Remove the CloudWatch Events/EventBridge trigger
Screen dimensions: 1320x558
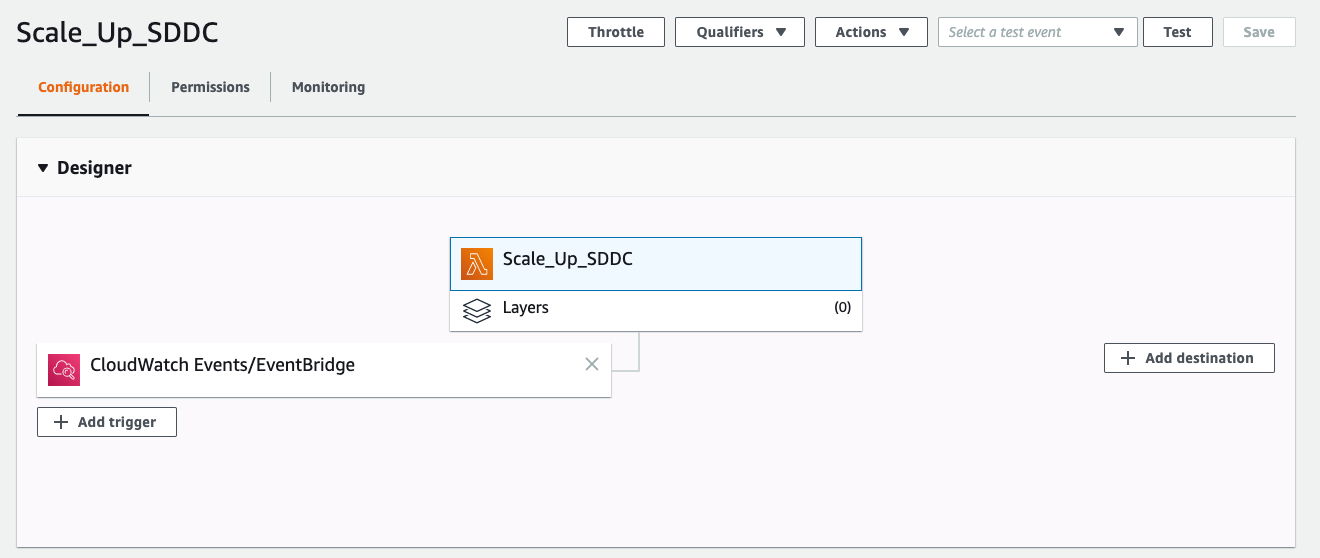coord(591,364)
